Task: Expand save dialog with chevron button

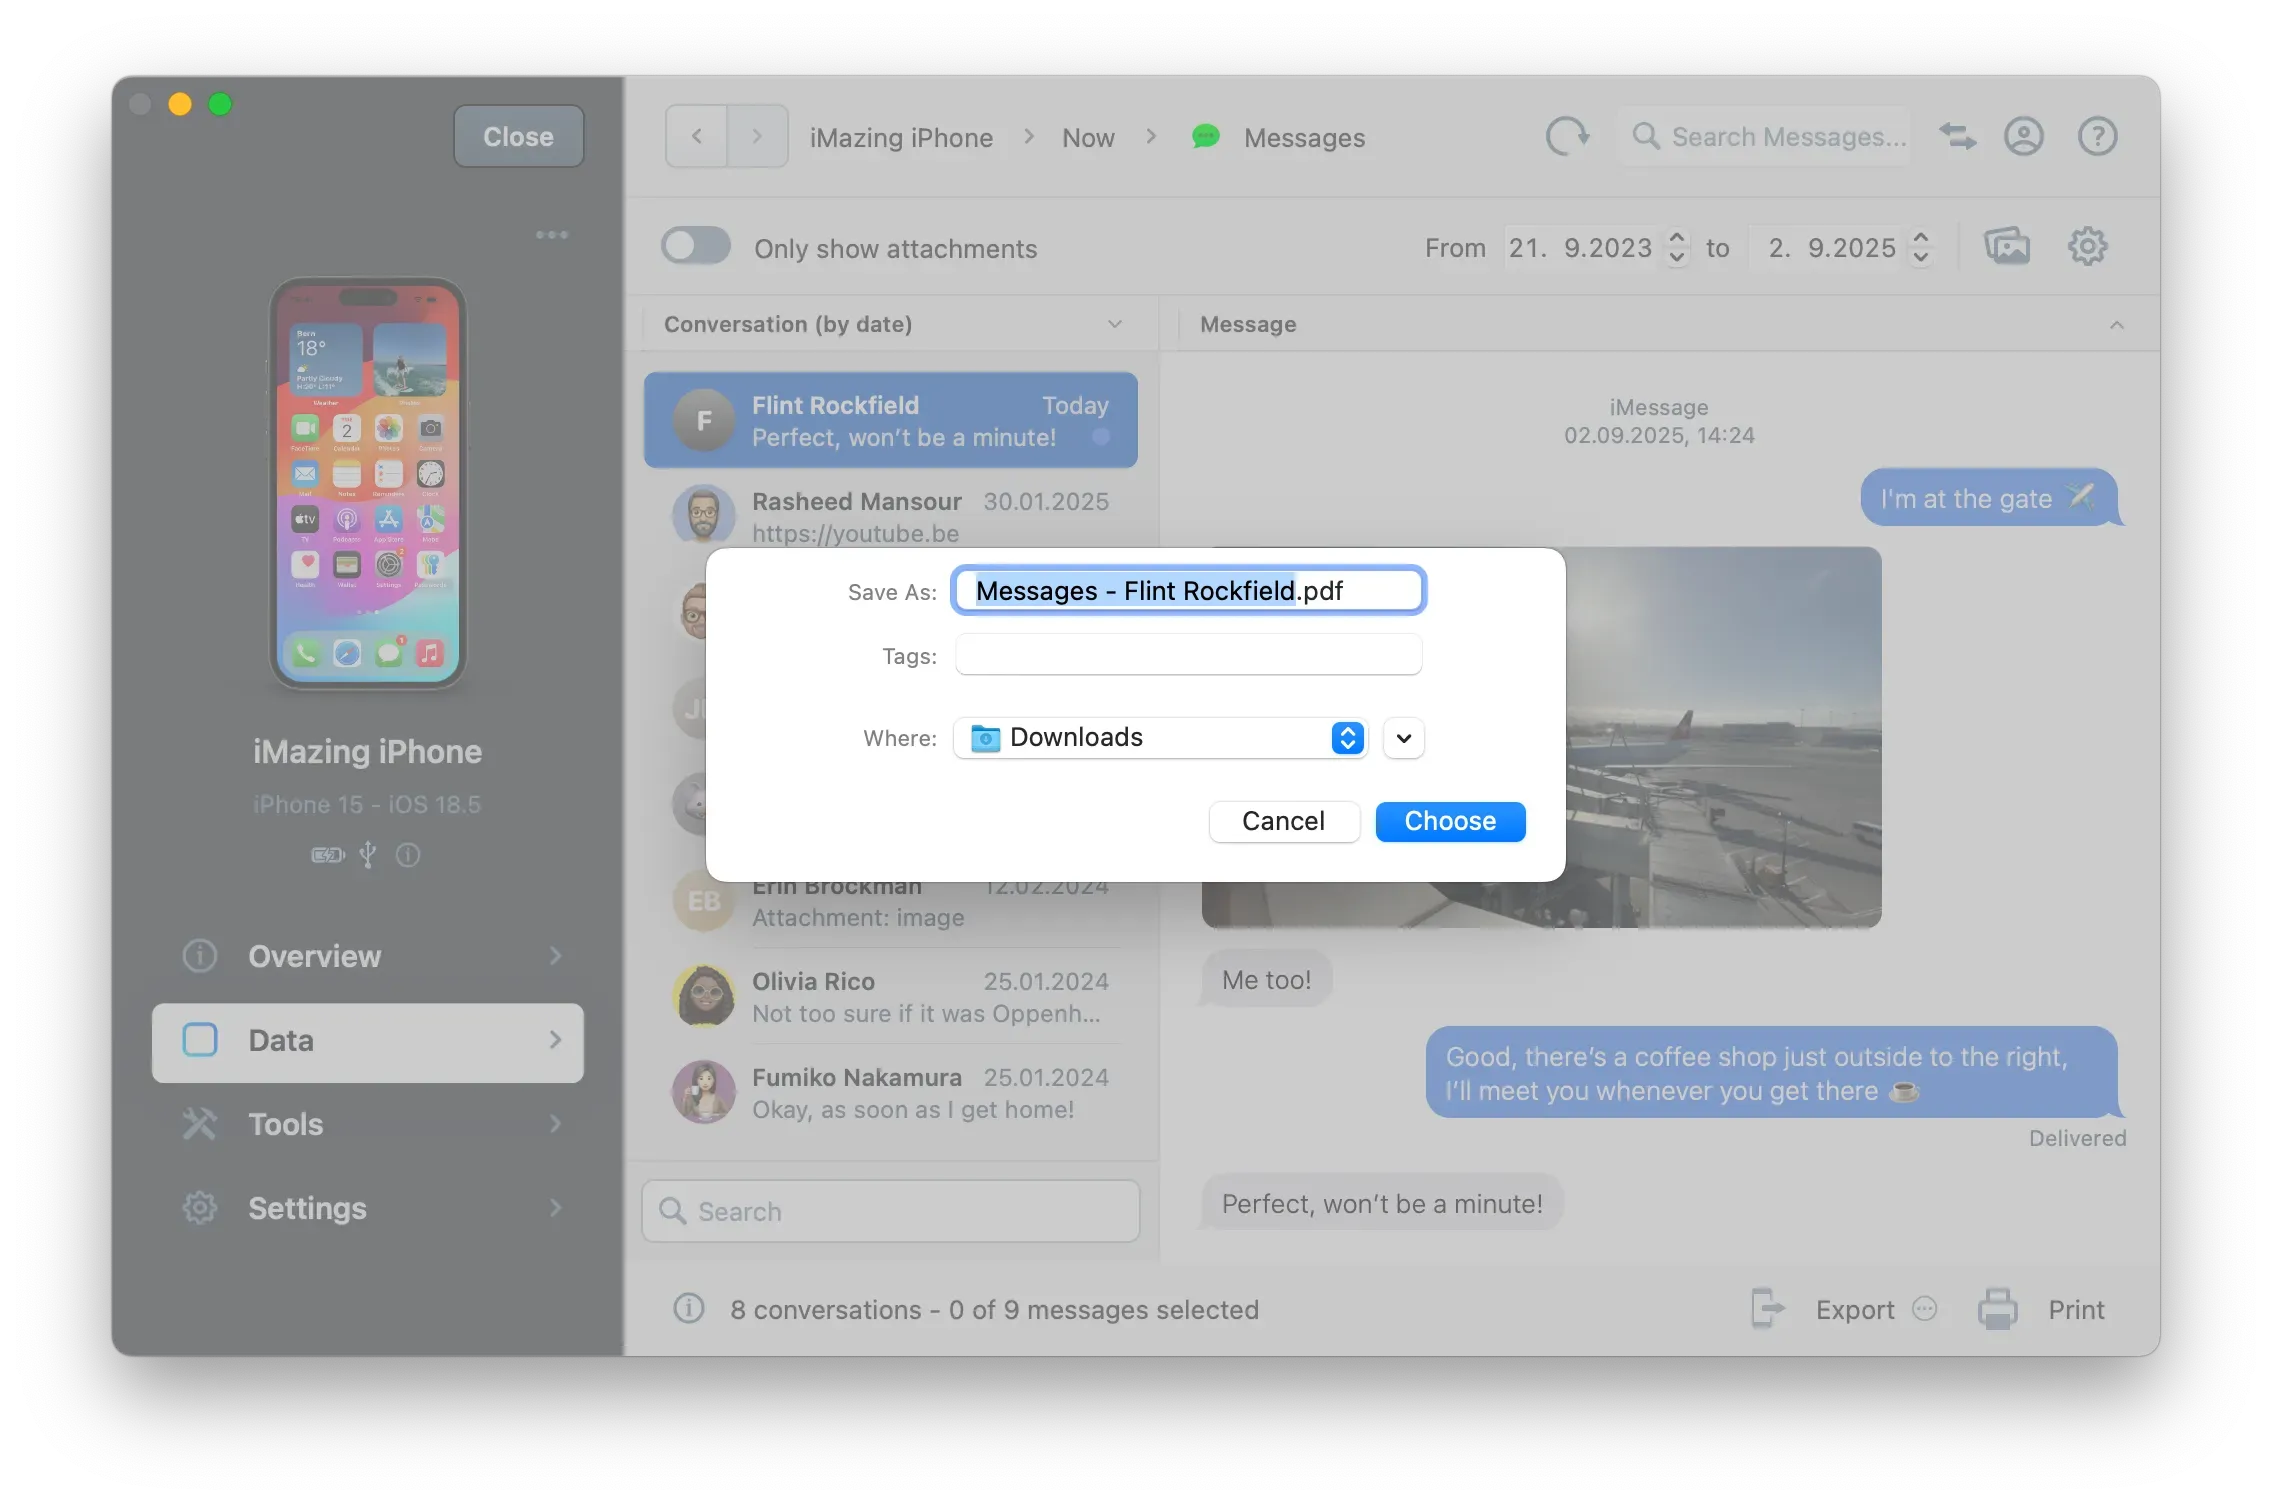Action: (x=1402, y=738)
